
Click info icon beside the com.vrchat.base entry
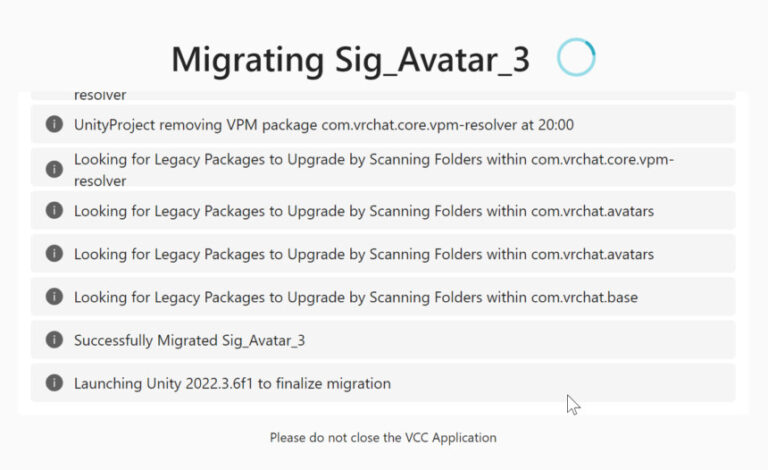(x=54, y=297)
